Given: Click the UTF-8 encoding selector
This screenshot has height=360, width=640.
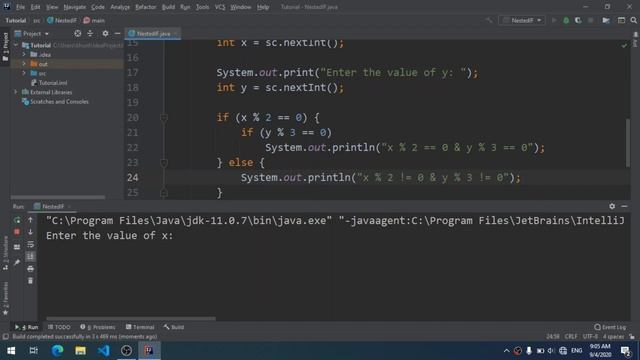Looking at the screenshot, I should coord(590,337).
